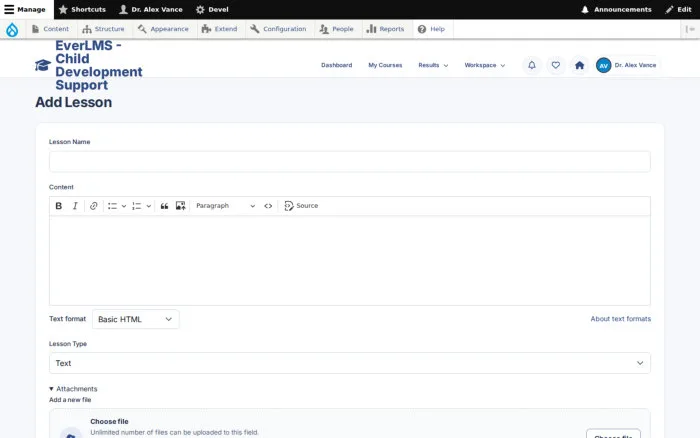The width and height of the screenshot is (700, 438).
Task: Open the Lesson Type dropdown
Action: click(350, 363)
